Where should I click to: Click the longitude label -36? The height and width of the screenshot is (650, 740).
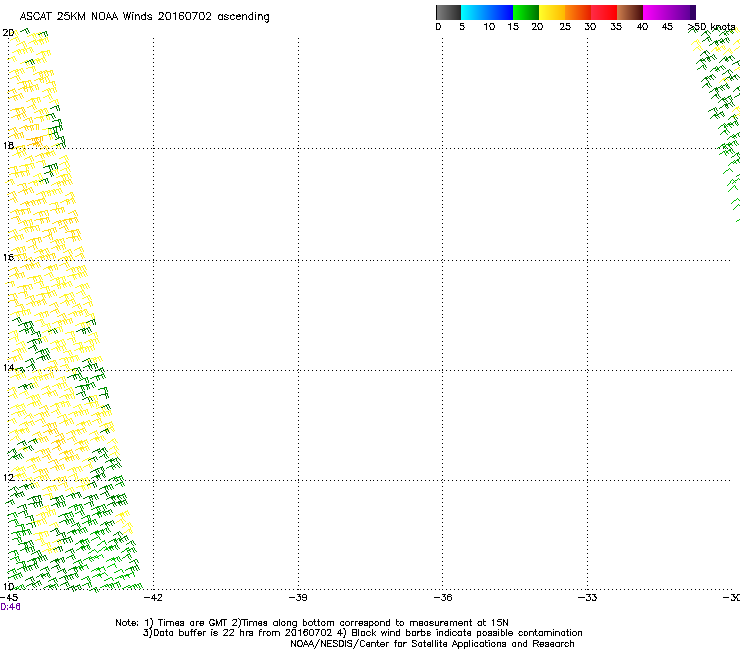tap(443, 598)
